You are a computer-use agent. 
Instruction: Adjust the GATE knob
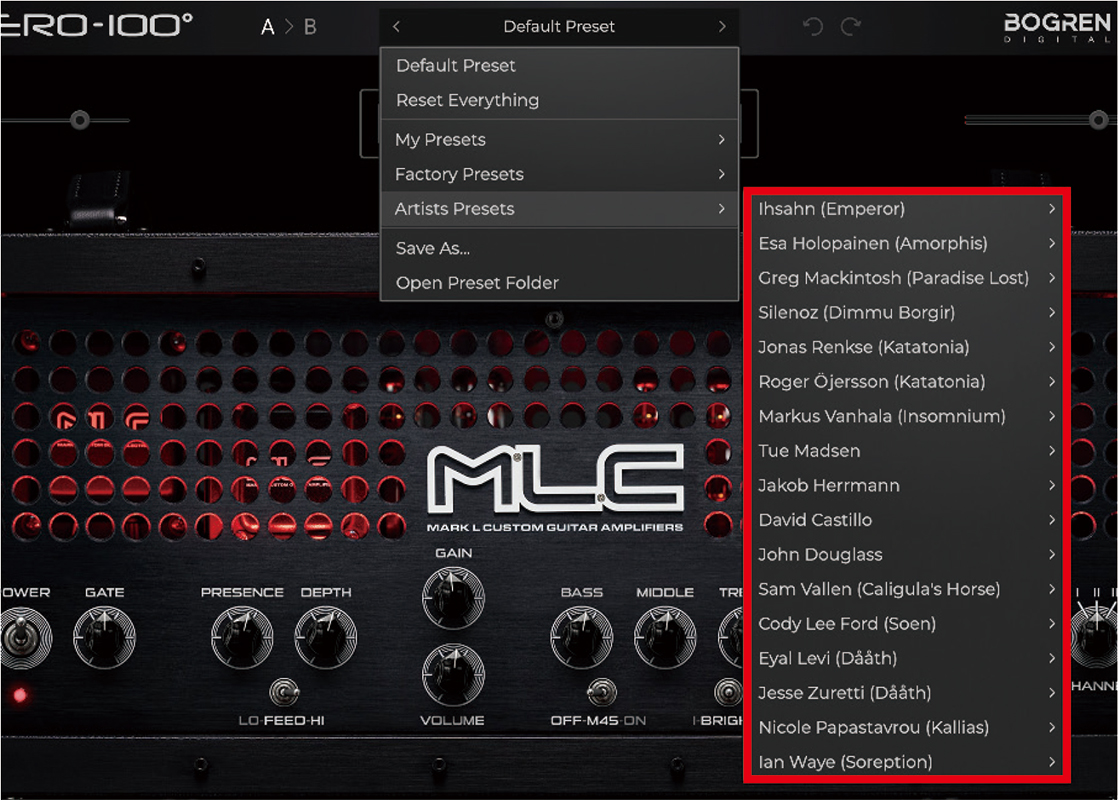(x=104, y=637)
